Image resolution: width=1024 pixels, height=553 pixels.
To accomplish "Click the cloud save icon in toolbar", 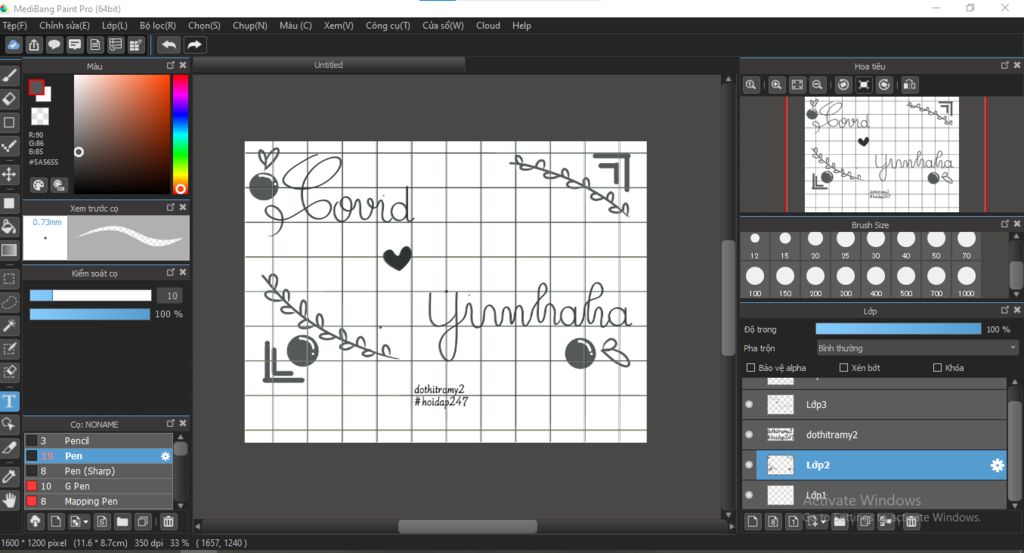I will click(x=14, y=45).
